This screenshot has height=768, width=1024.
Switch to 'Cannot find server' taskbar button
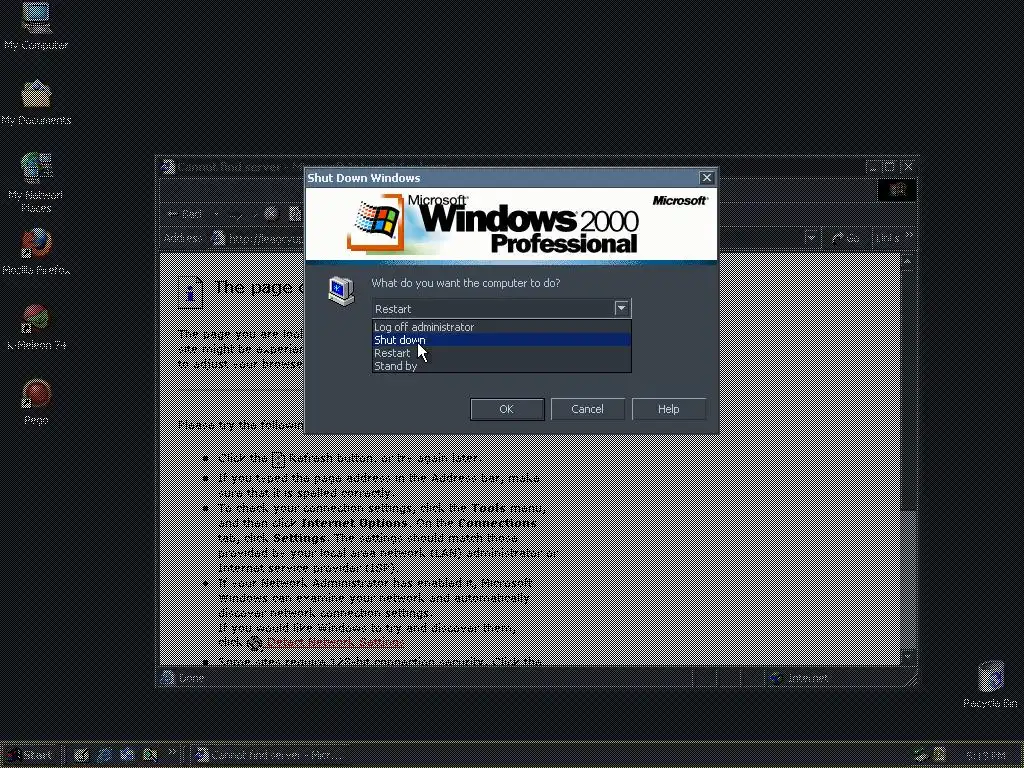click(x=269, y=755)
